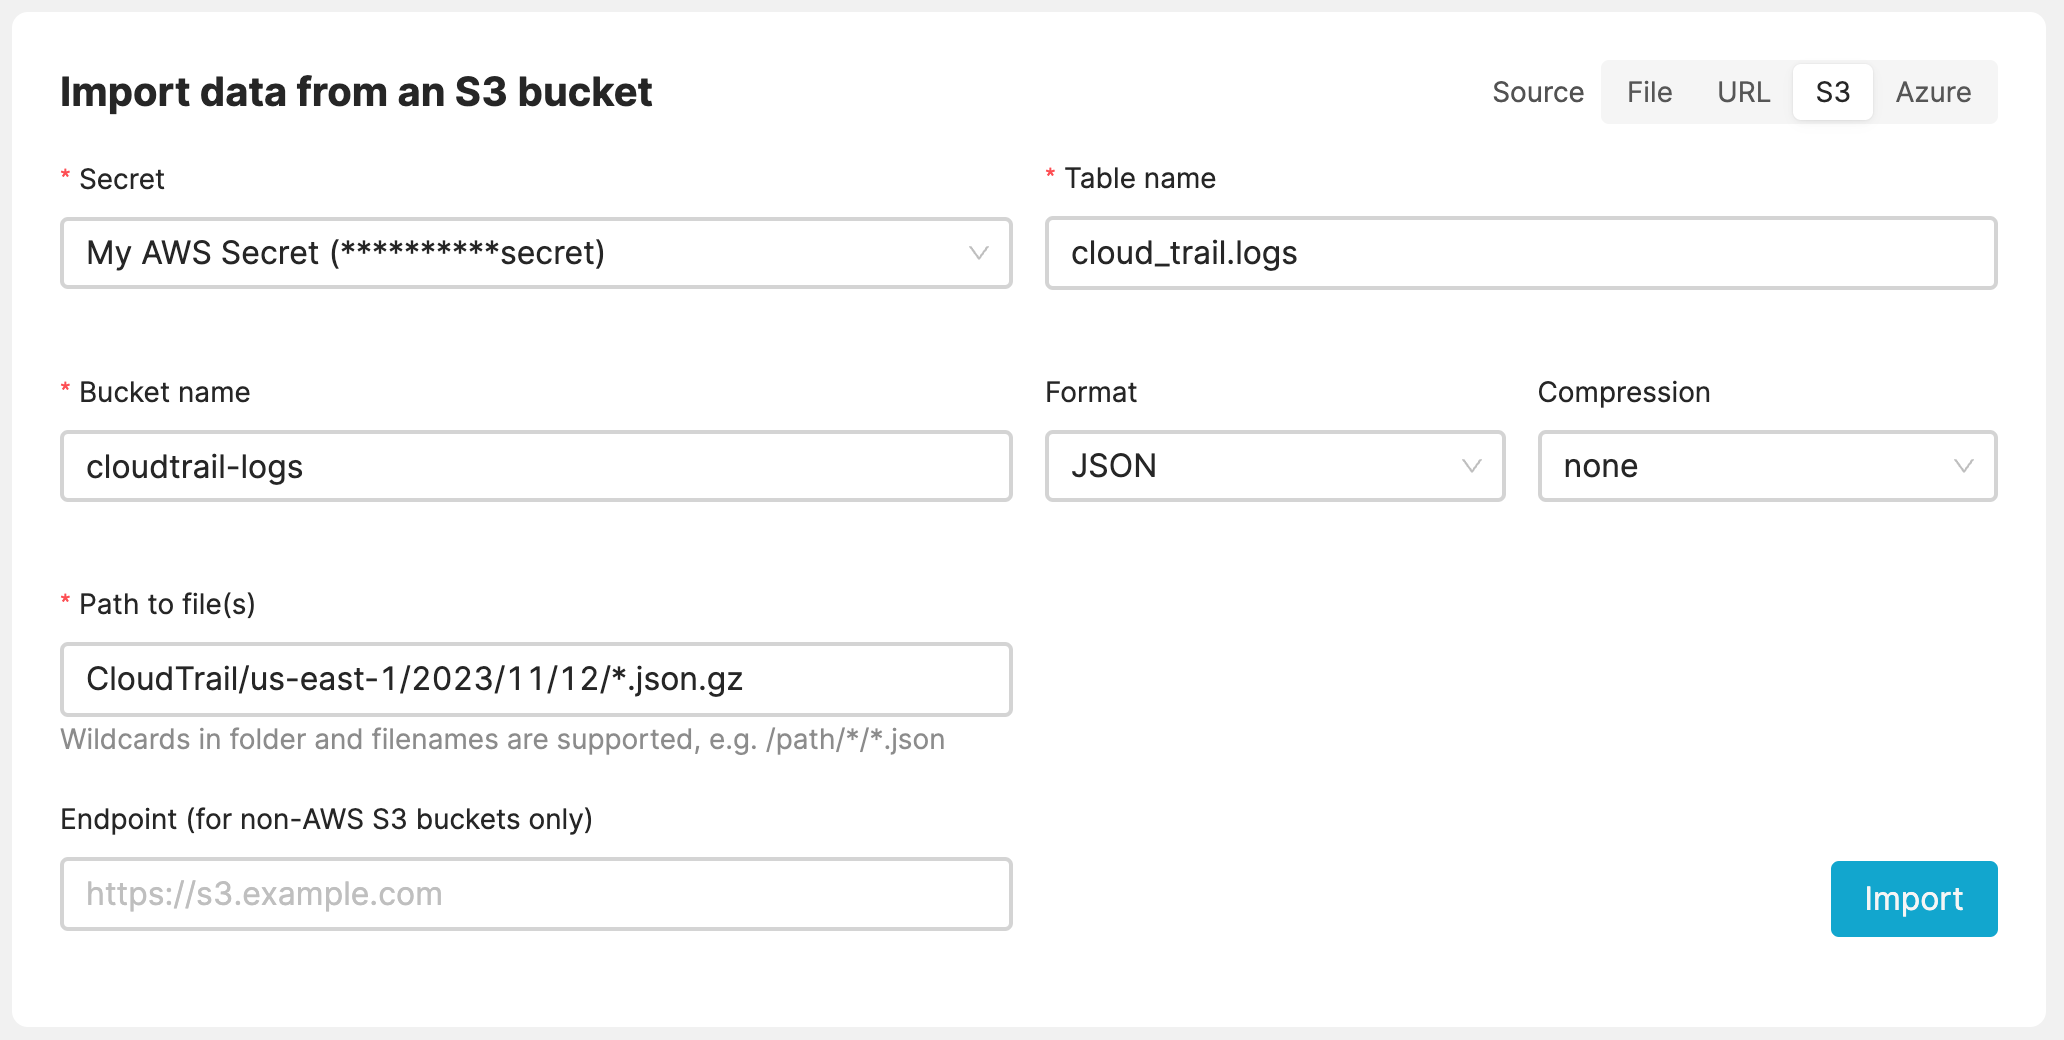Click the wildcards hint text
This screenshot has width=2064, height=1040.
tap(503, 739)
